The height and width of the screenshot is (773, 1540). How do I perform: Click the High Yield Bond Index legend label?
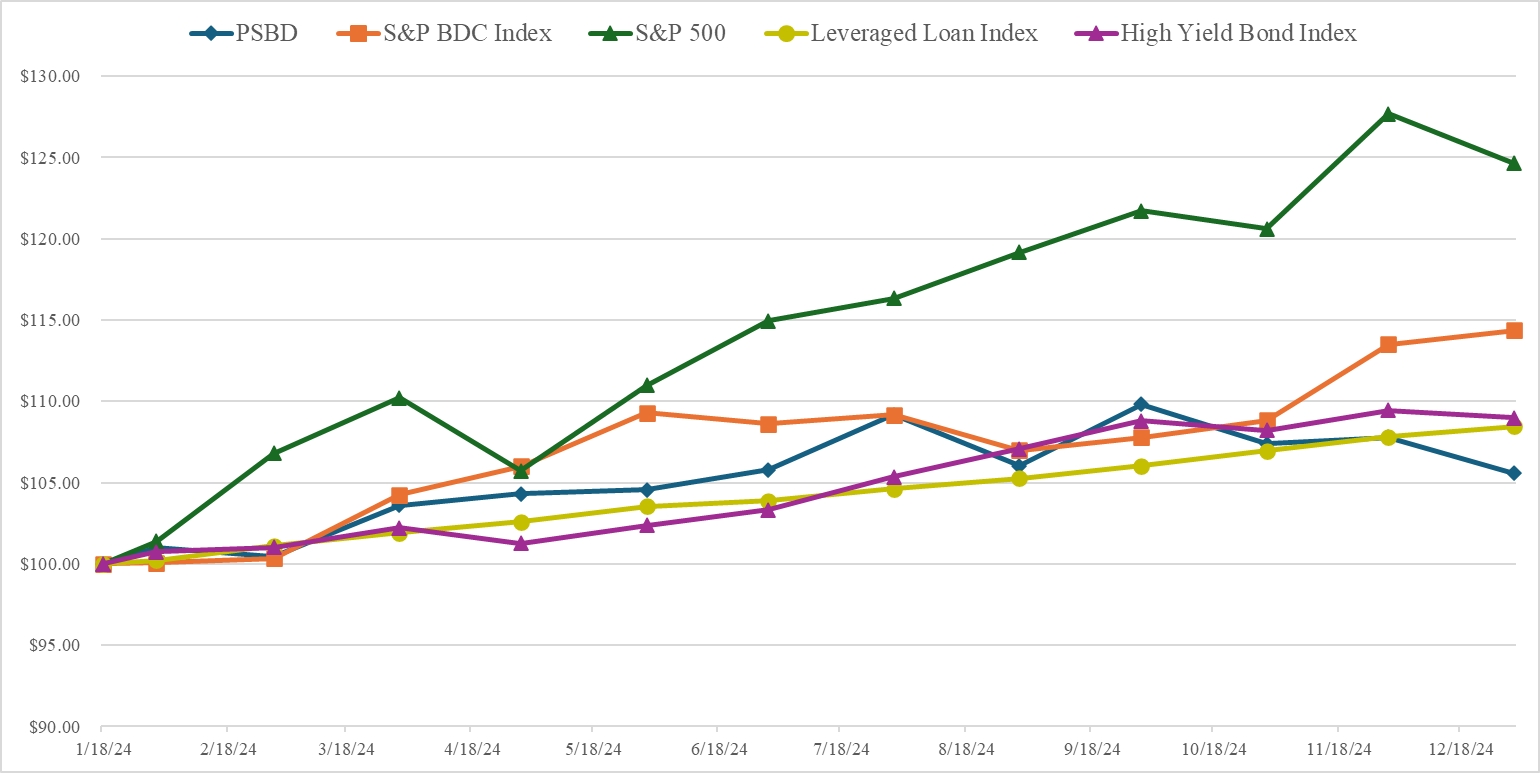pyautogui.click(x=1238, y=33)
